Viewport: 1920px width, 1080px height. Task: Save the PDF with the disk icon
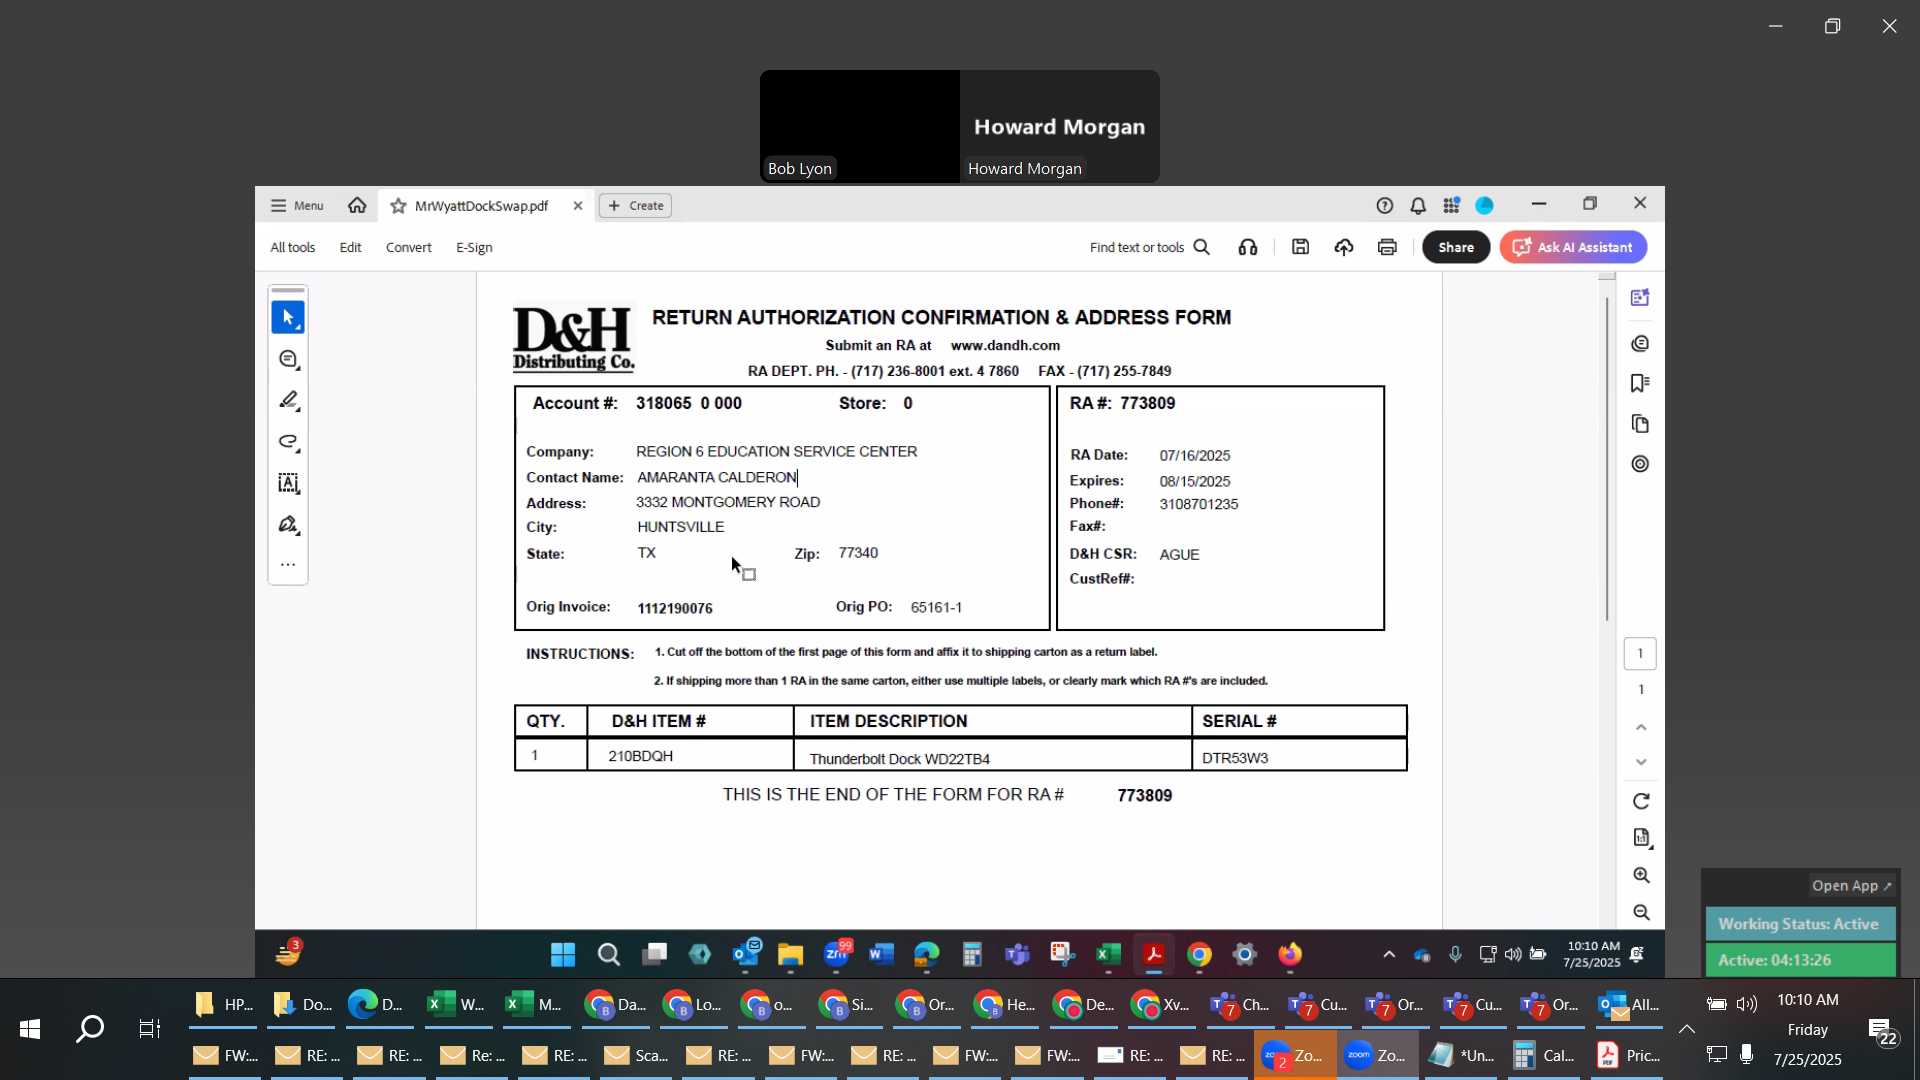(x=1300, y=247)
